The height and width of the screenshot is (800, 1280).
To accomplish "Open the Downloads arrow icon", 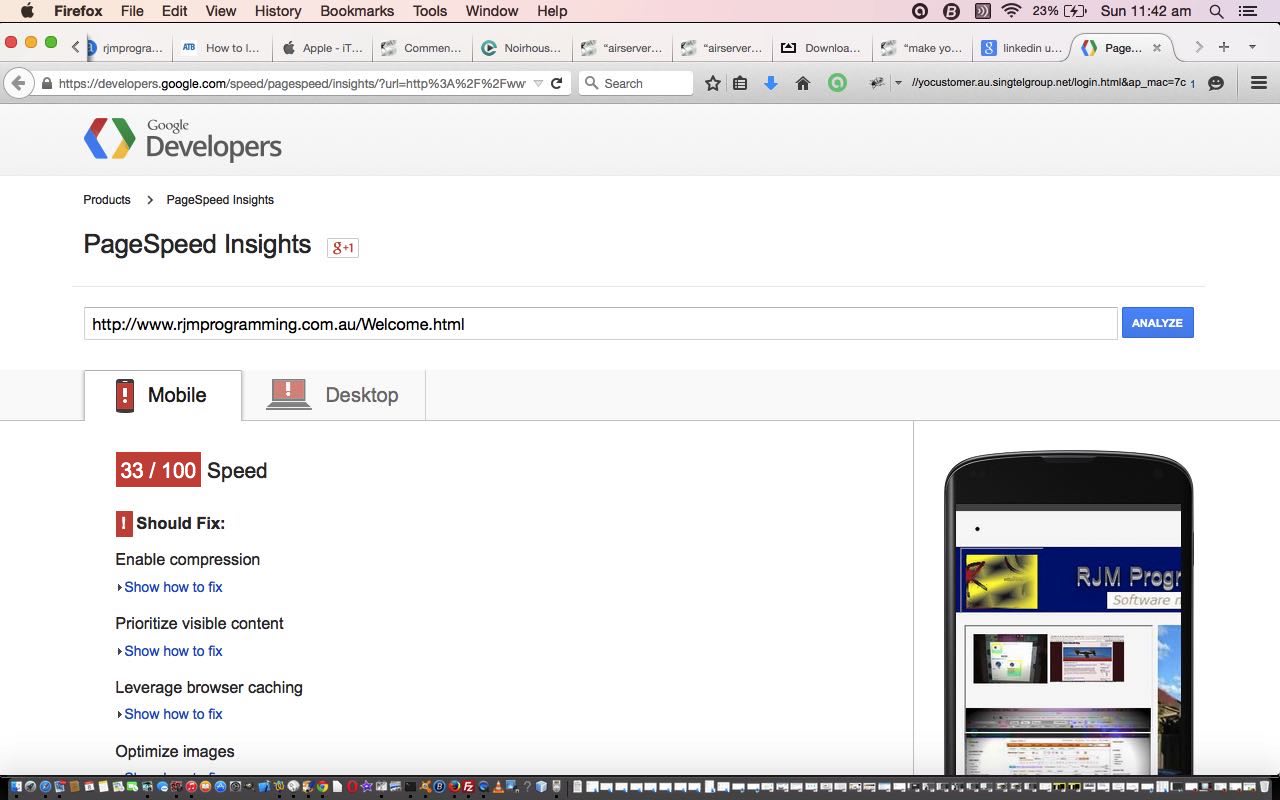I will click(x=771, y=83).
